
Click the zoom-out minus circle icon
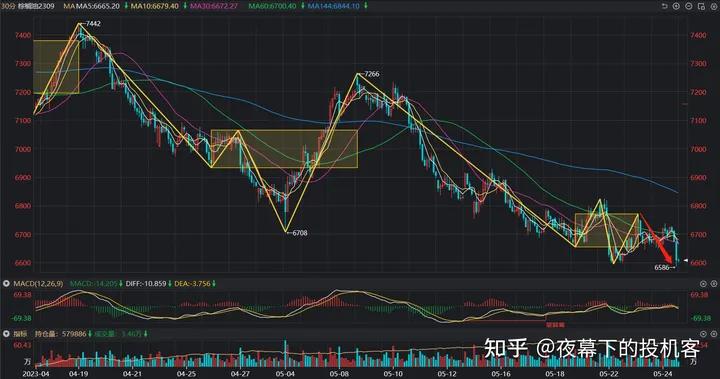(x=689, y=6)
